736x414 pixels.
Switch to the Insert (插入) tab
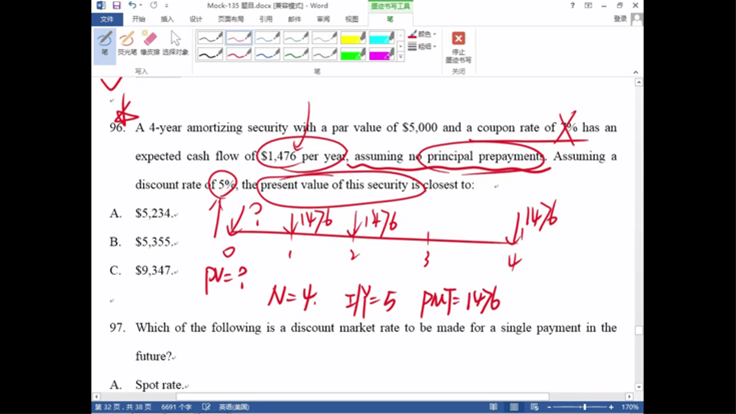pyautogui.click(x=167, y=19)
